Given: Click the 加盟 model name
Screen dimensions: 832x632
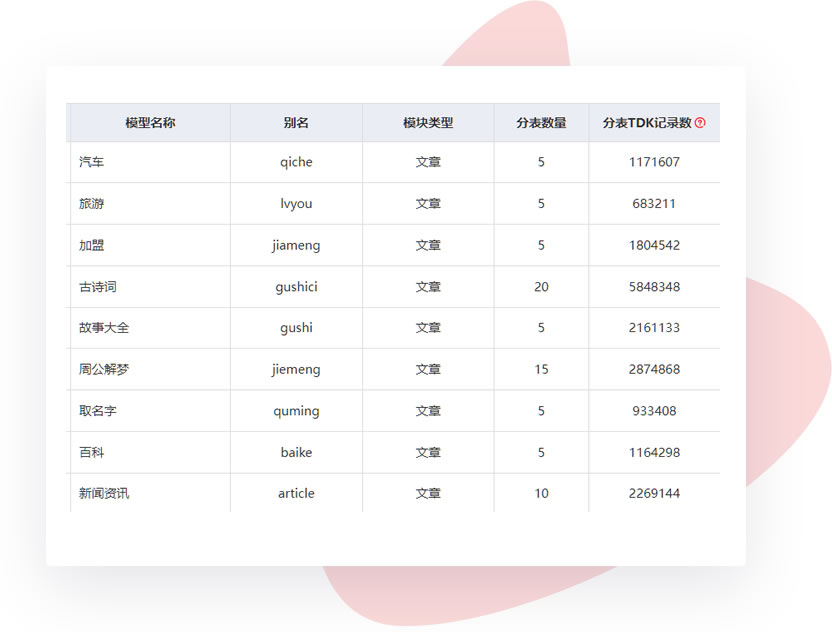Looking at the screenshot, I should (92, 245).
